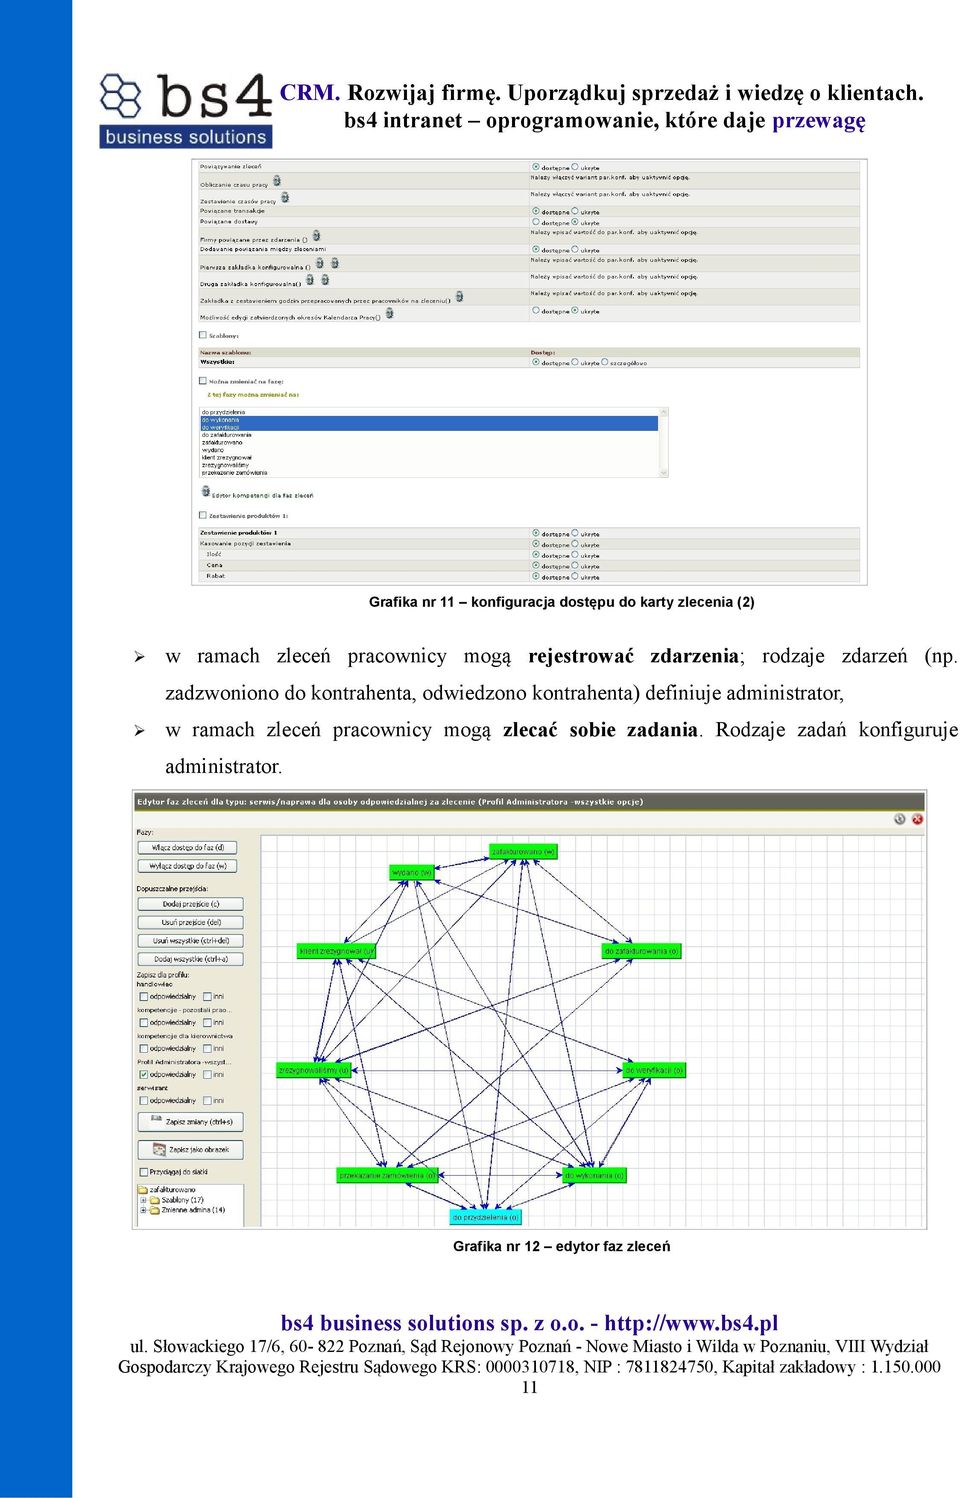The height and width of the screenshot is (1498, 960).
Task: Click the Zapisz zmiany (ctrl+s) button
Action: tap(190, 1122)
